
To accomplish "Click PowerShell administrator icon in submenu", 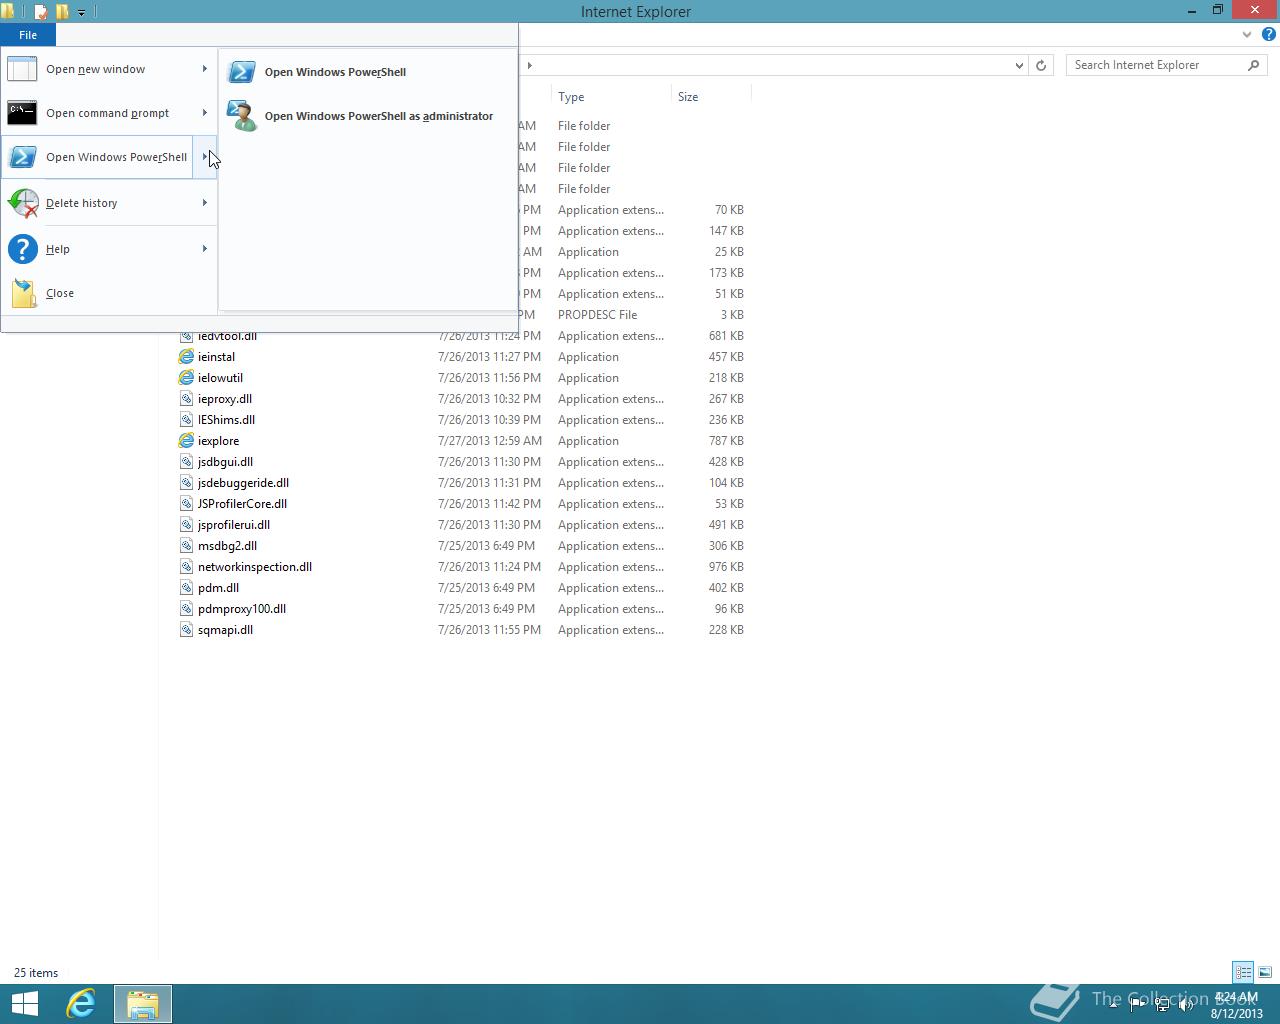I will pyautogui.click(x=241, y=116).
